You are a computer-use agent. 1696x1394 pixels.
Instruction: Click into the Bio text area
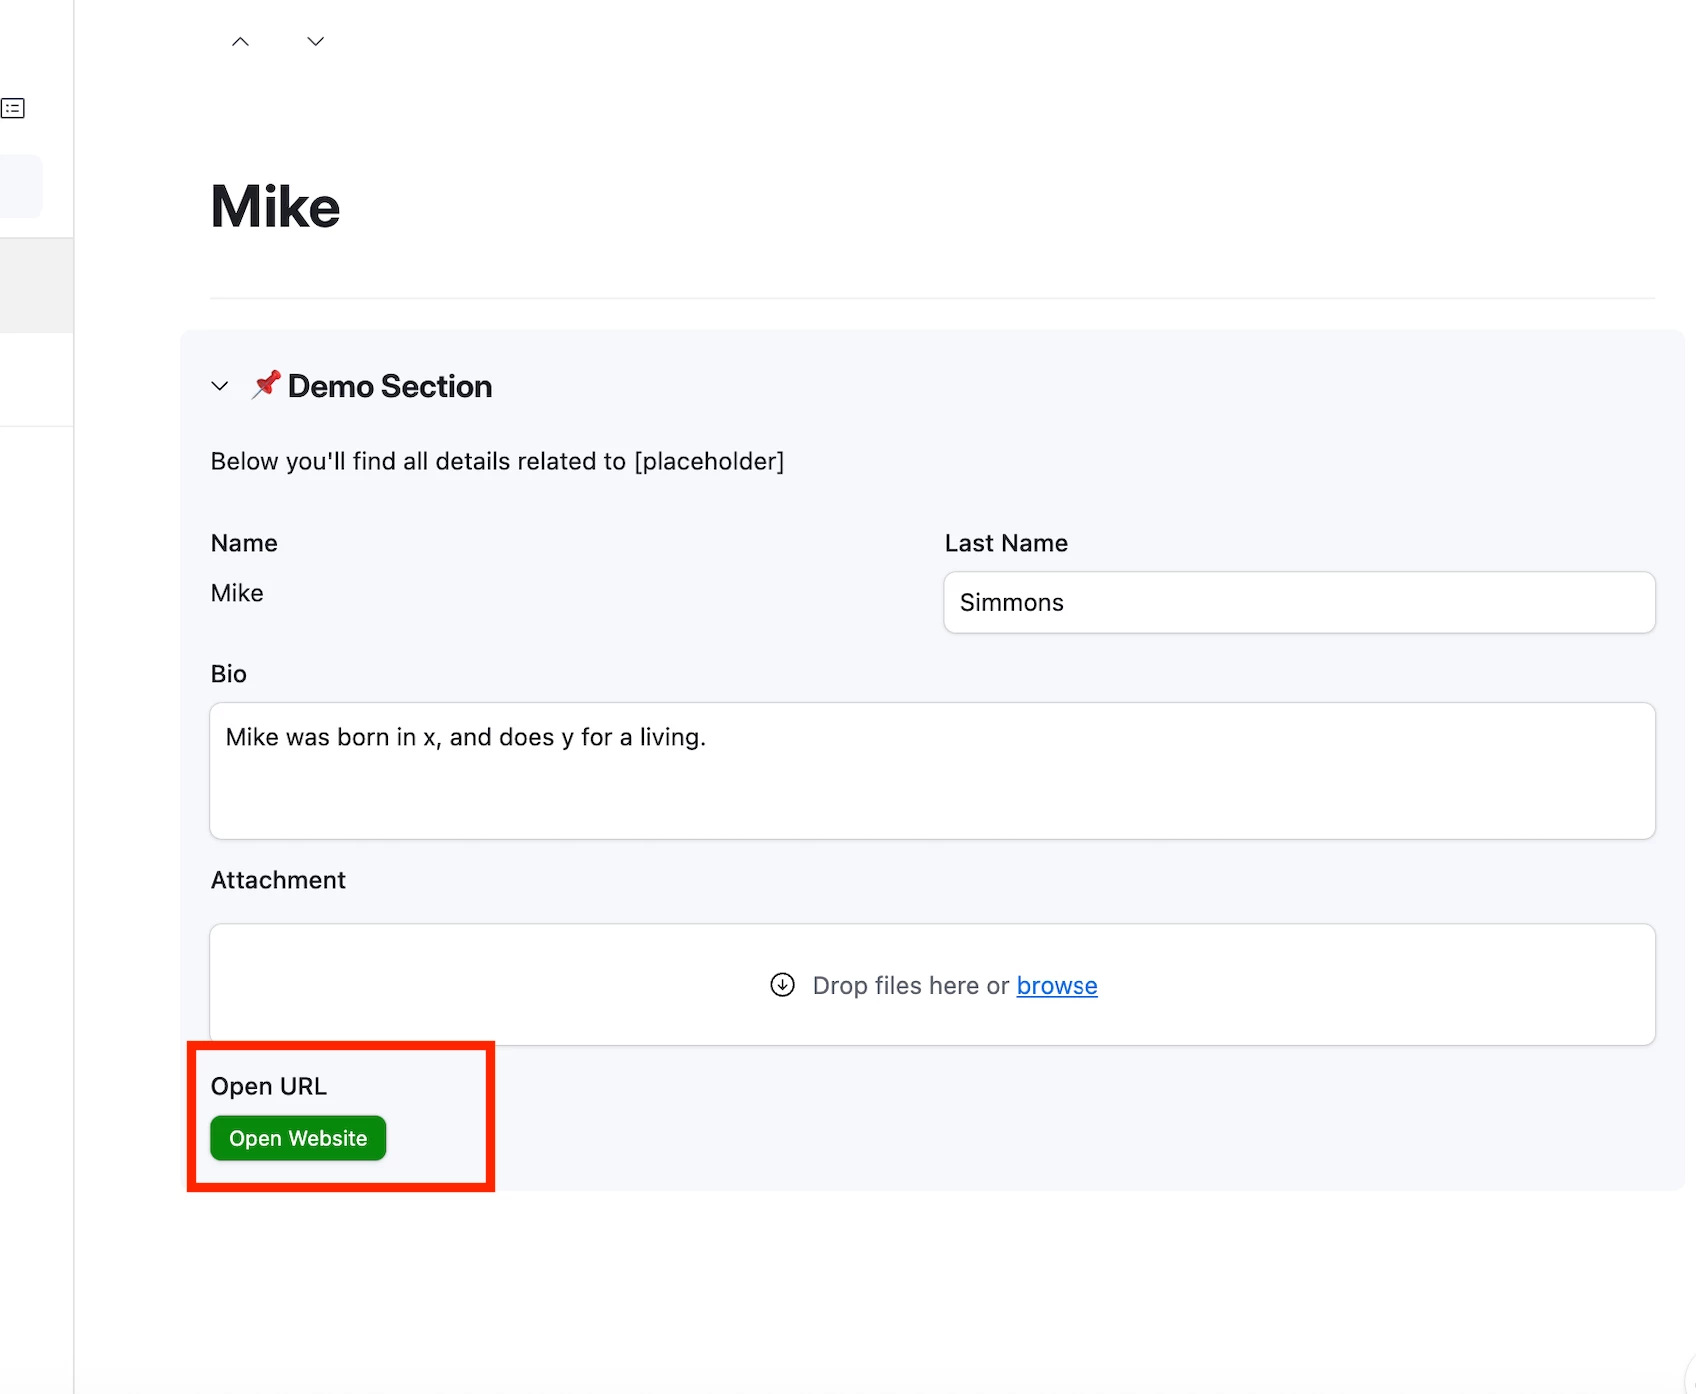point(932,770)
